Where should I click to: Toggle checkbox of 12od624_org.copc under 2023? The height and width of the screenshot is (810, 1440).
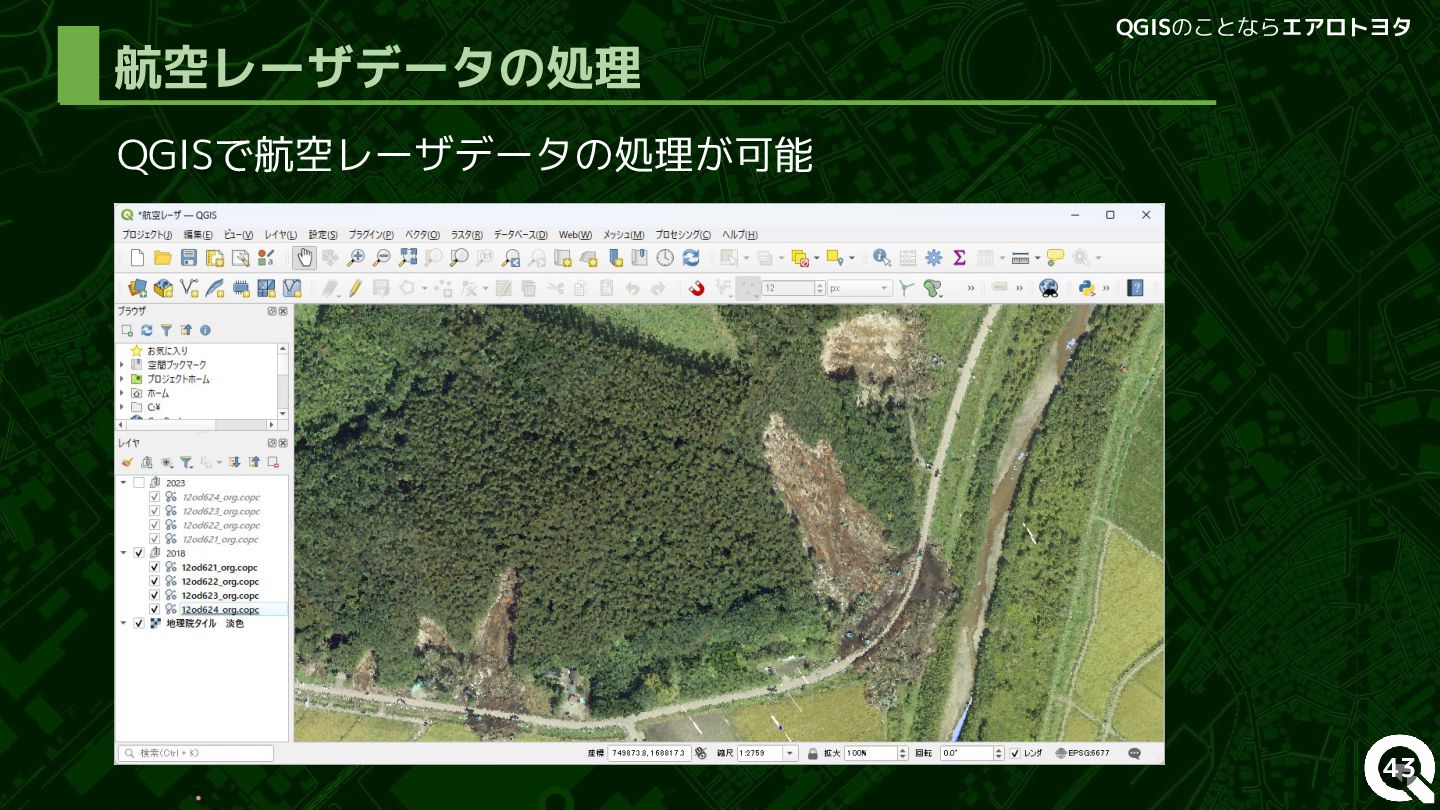tap(154, 497)
